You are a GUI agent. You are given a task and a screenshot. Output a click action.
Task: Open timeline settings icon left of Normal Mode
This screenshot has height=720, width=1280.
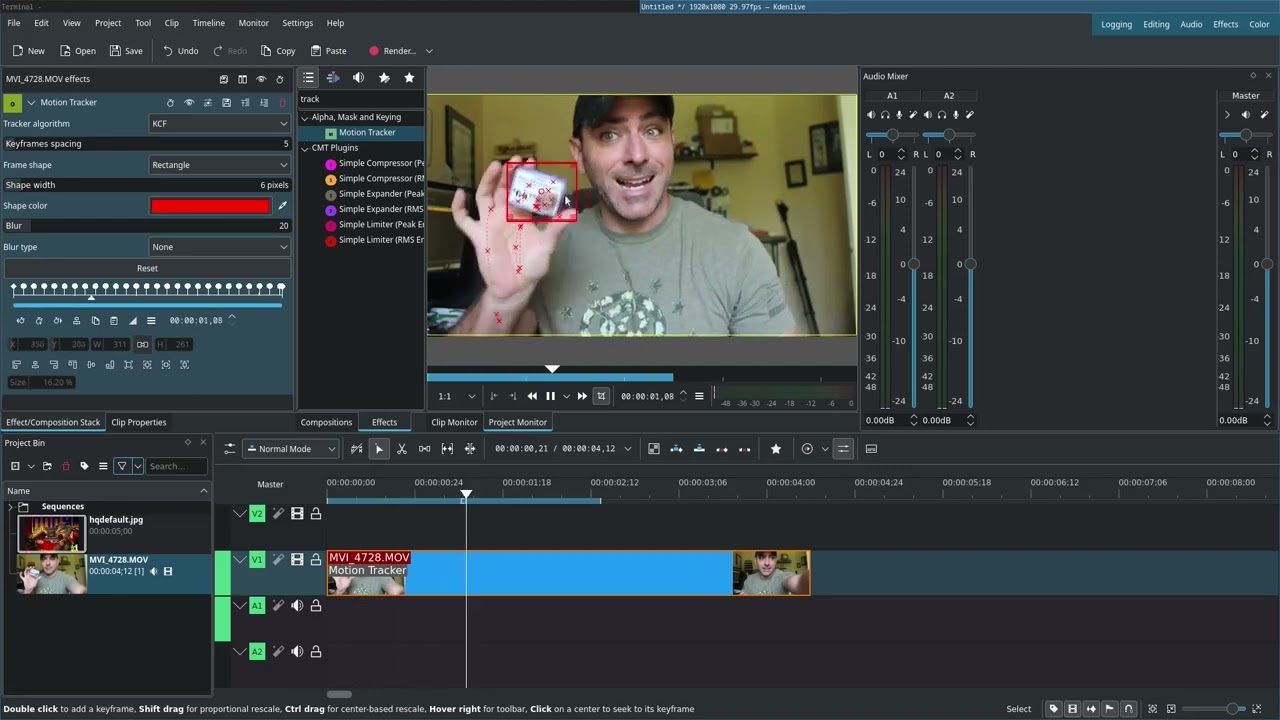tap(229, 449)
